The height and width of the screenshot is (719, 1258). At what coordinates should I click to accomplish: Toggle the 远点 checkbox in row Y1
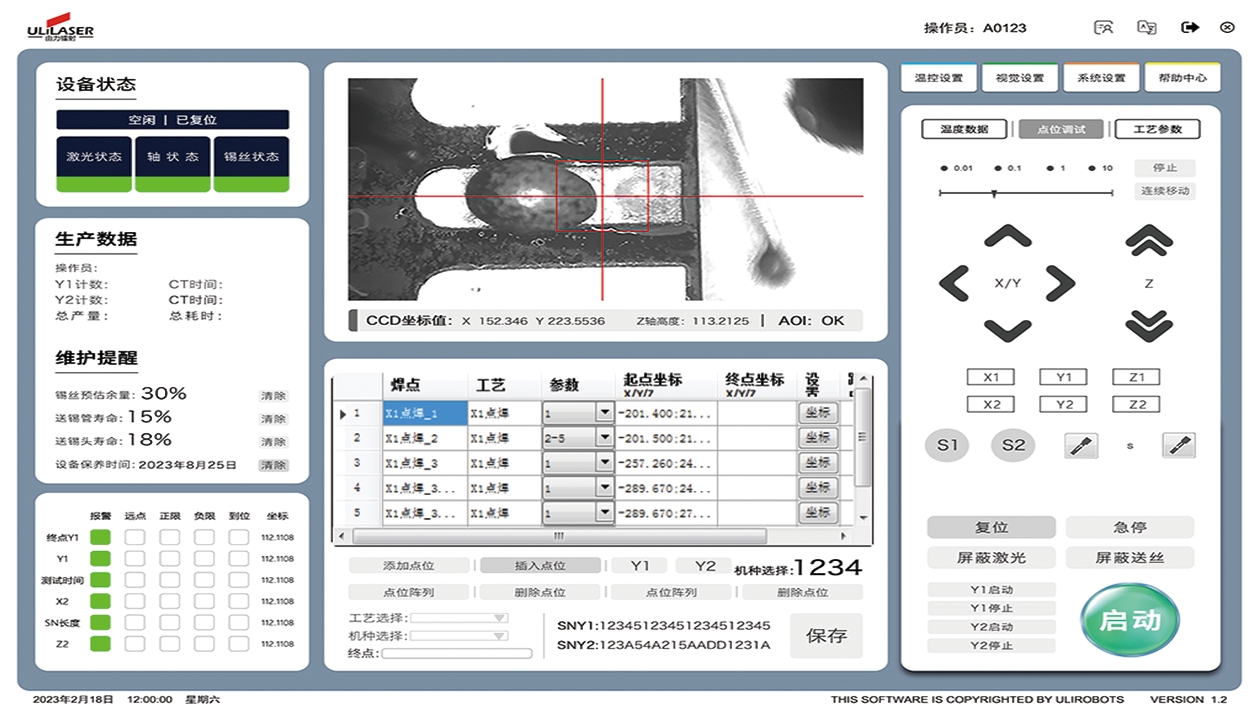[x=134, y=559]
